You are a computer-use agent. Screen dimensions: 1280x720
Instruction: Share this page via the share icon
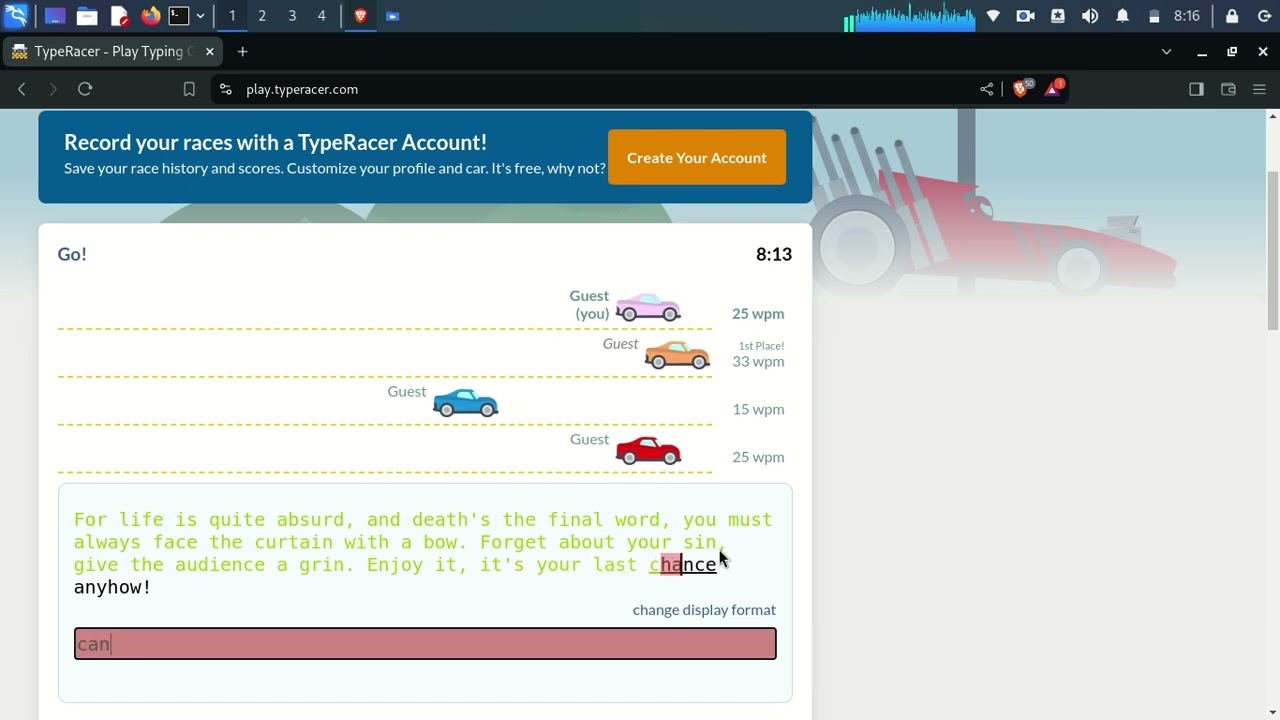987,89
